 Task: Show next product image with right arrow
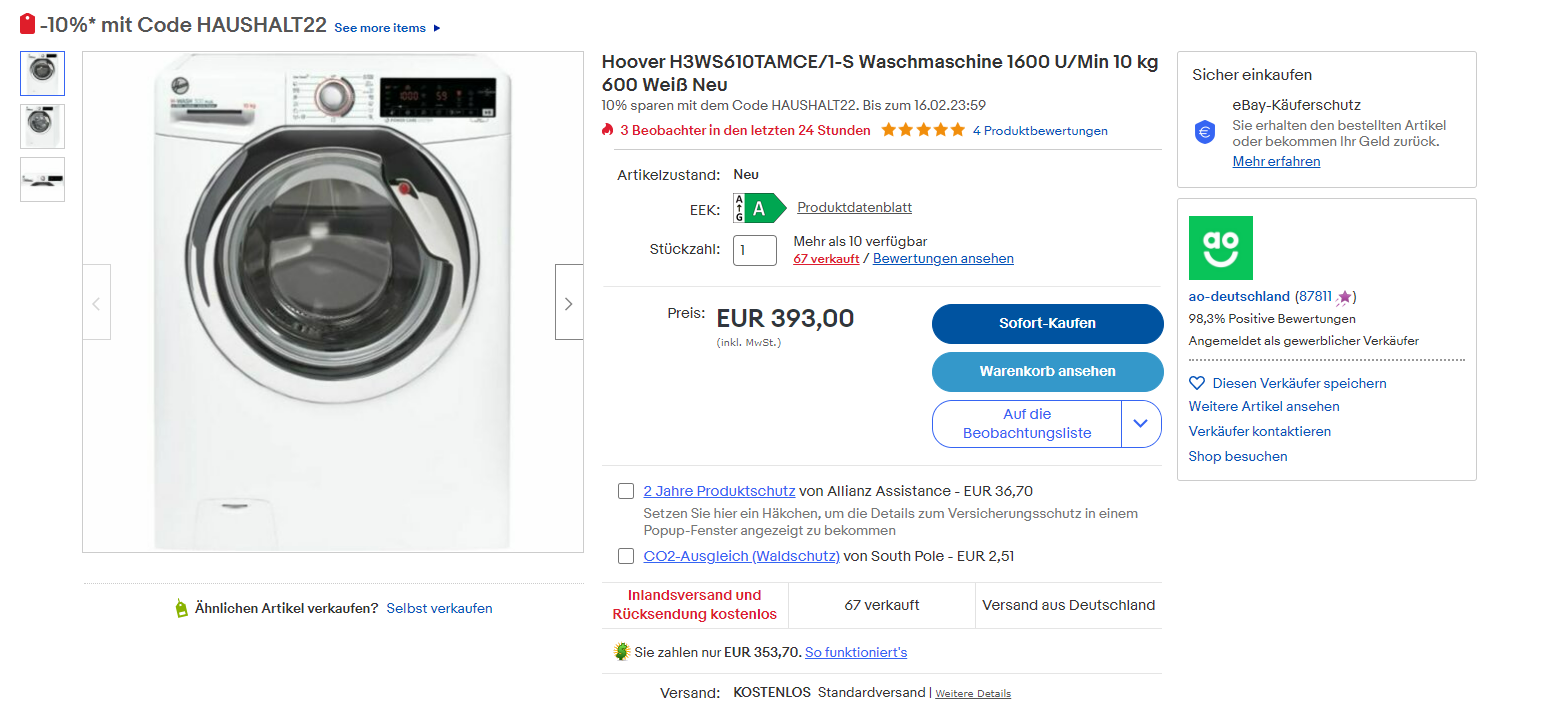[x=569, y=302]
